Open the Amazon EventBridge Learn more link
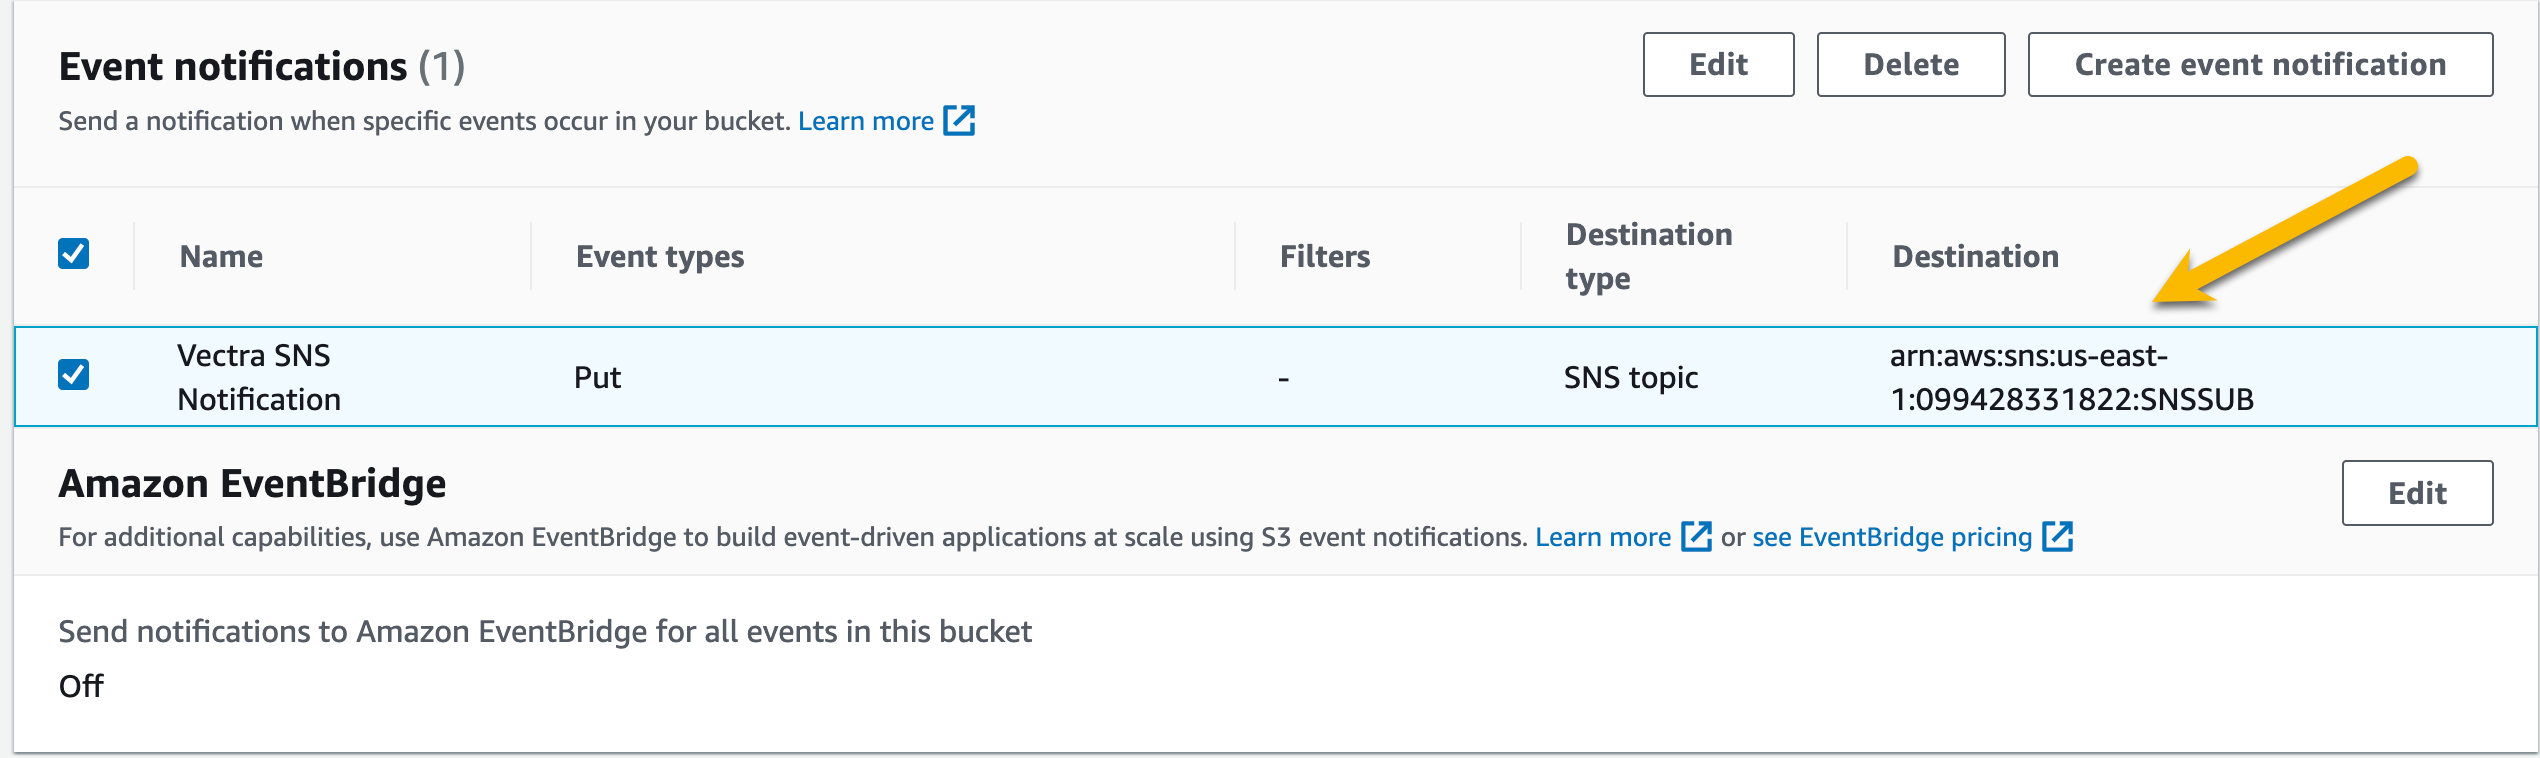The image size is (2540, 758). (x=1602, y=537)
